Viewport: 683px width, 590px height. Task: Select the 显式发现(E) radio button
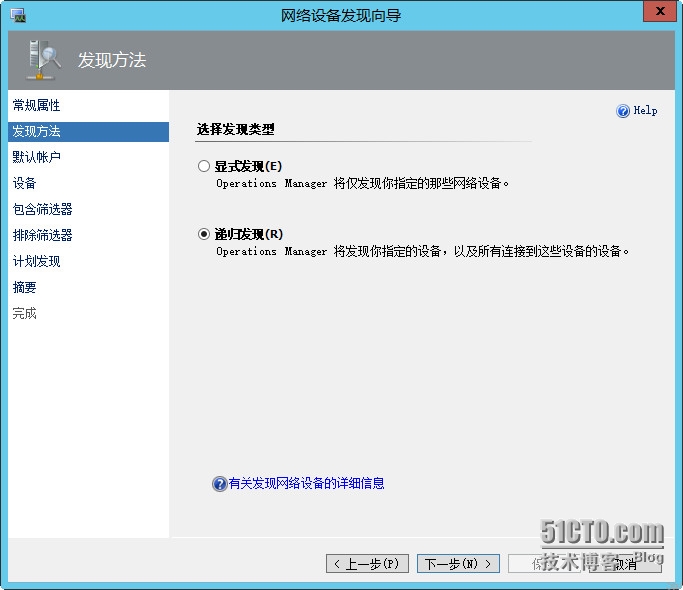pyautogui.click(x=203, y=166)
